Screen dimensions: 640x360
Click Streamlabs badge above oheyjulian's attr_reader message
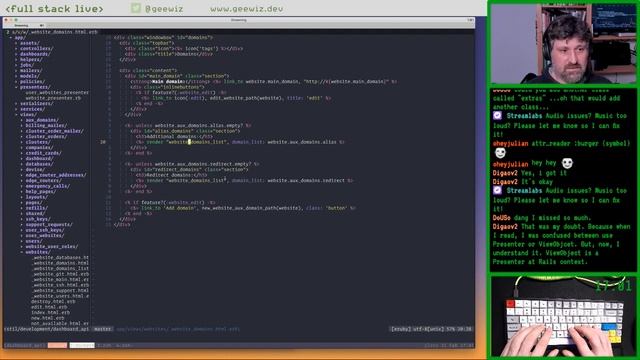[x=497, y=116]
